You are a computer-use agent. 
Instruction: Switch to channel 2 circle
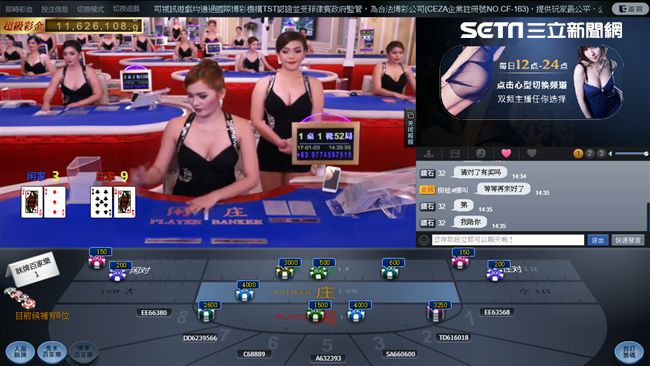coord(589,153)
